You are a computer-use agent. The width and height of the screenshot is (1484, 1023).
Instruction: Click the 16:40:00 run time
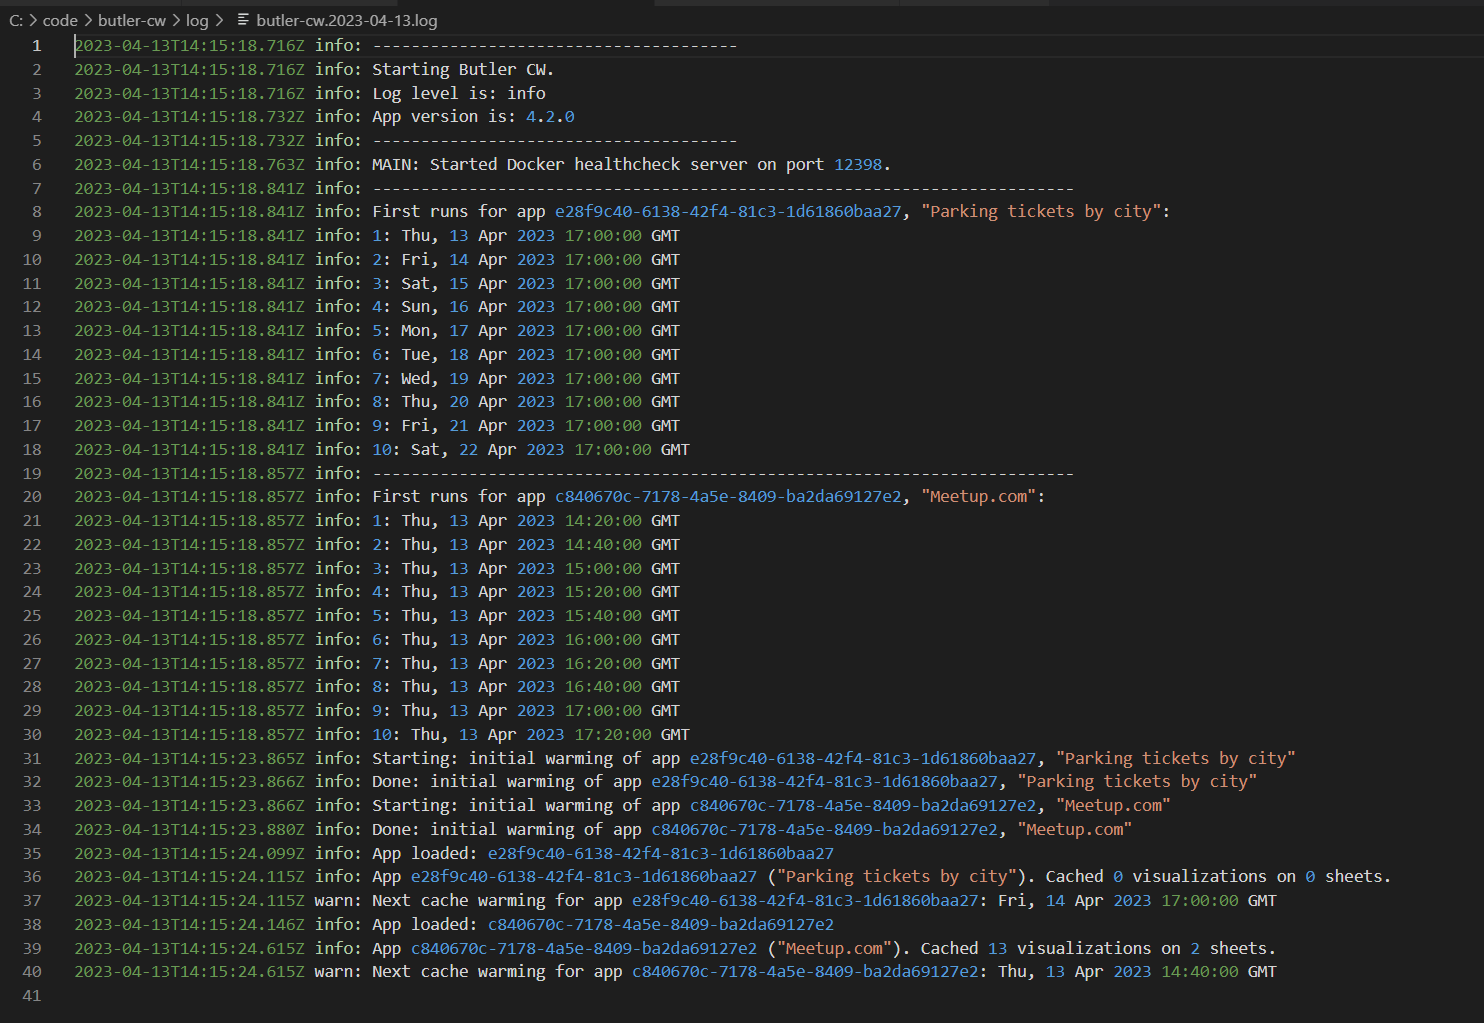tap(603, 686)
